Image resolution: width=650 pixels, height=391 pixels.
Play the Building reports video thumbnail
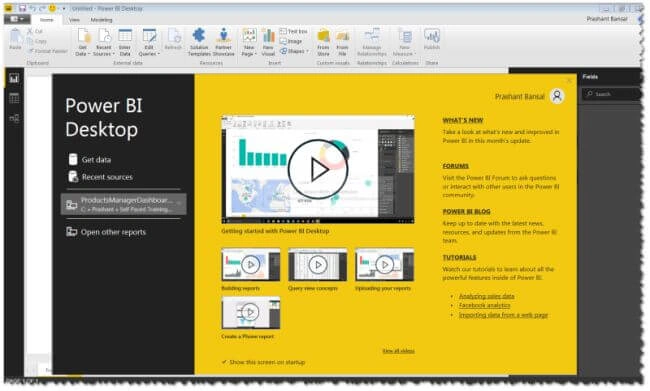pos(251,265)
